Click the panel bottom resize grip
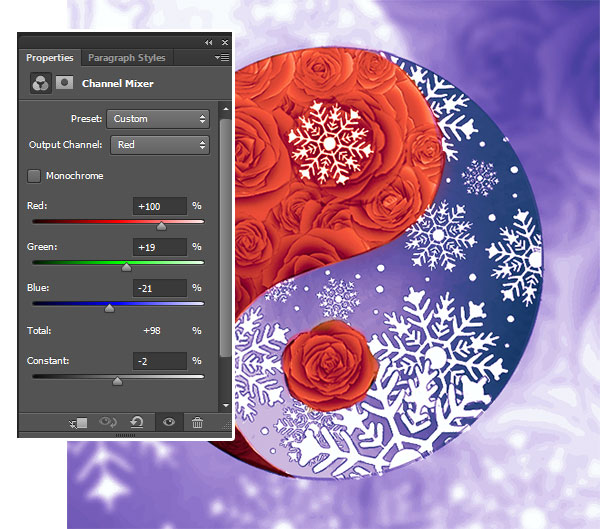Viewport: 600px width, 529px height. (125, 435)
